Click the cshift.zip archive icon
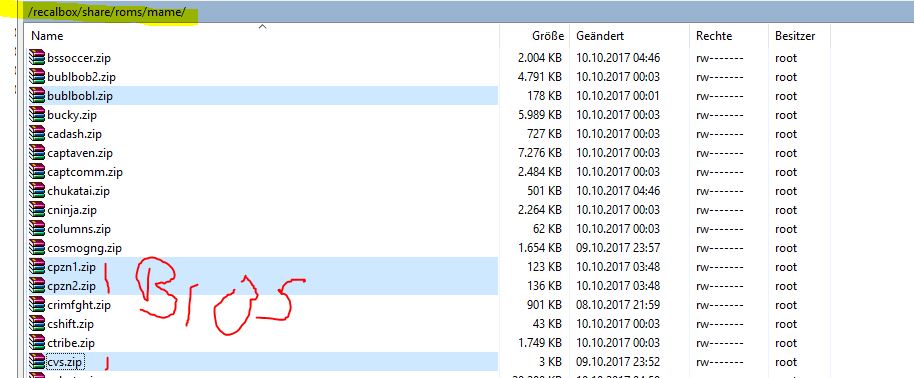The image size is (914, 378). click(37, 324)
